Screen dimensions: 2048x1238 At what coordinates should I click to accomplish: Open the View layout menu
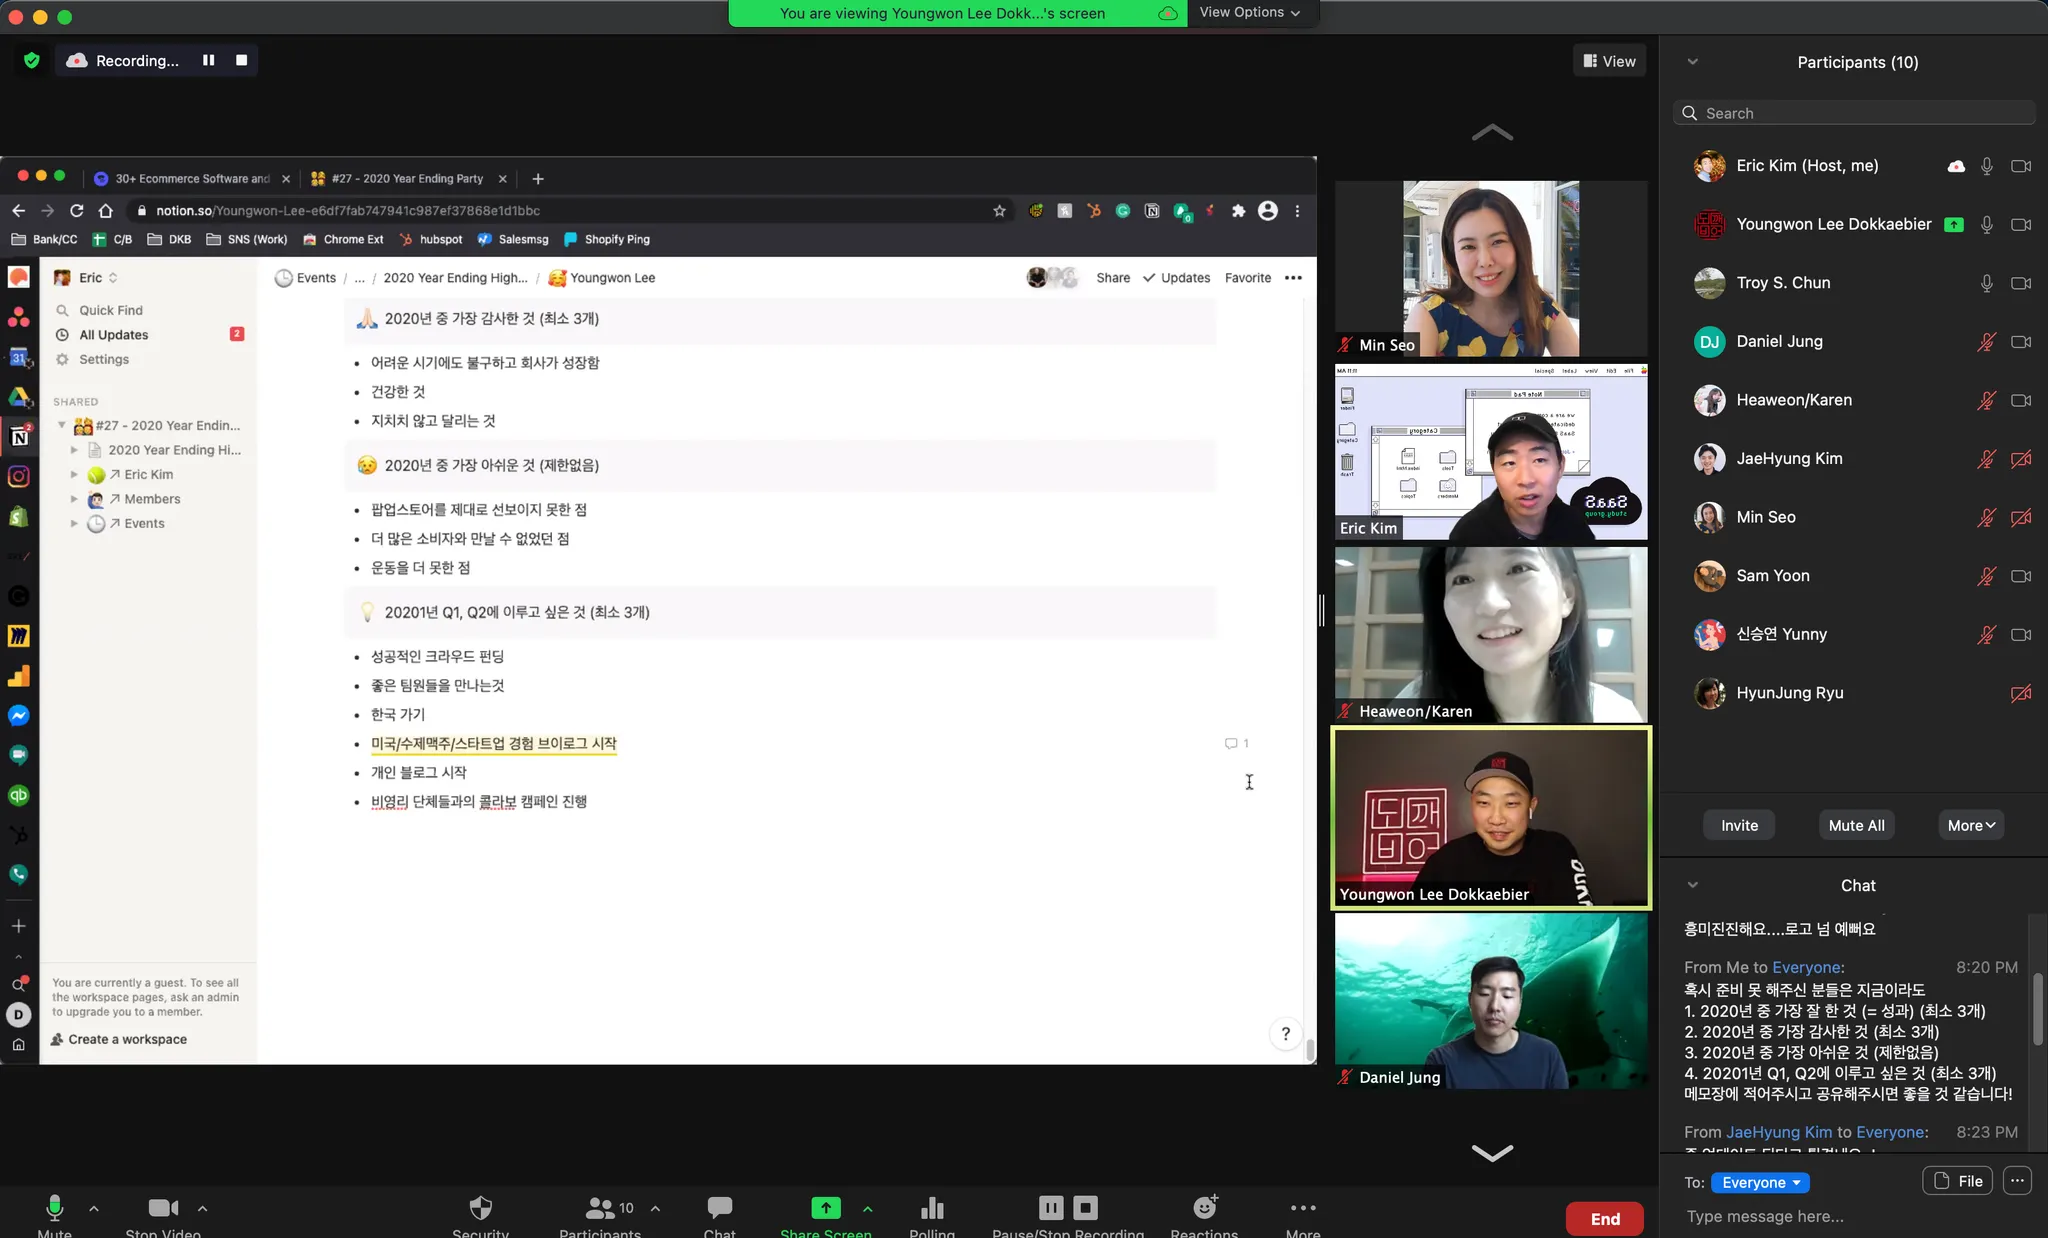(x=1609, y=61)
